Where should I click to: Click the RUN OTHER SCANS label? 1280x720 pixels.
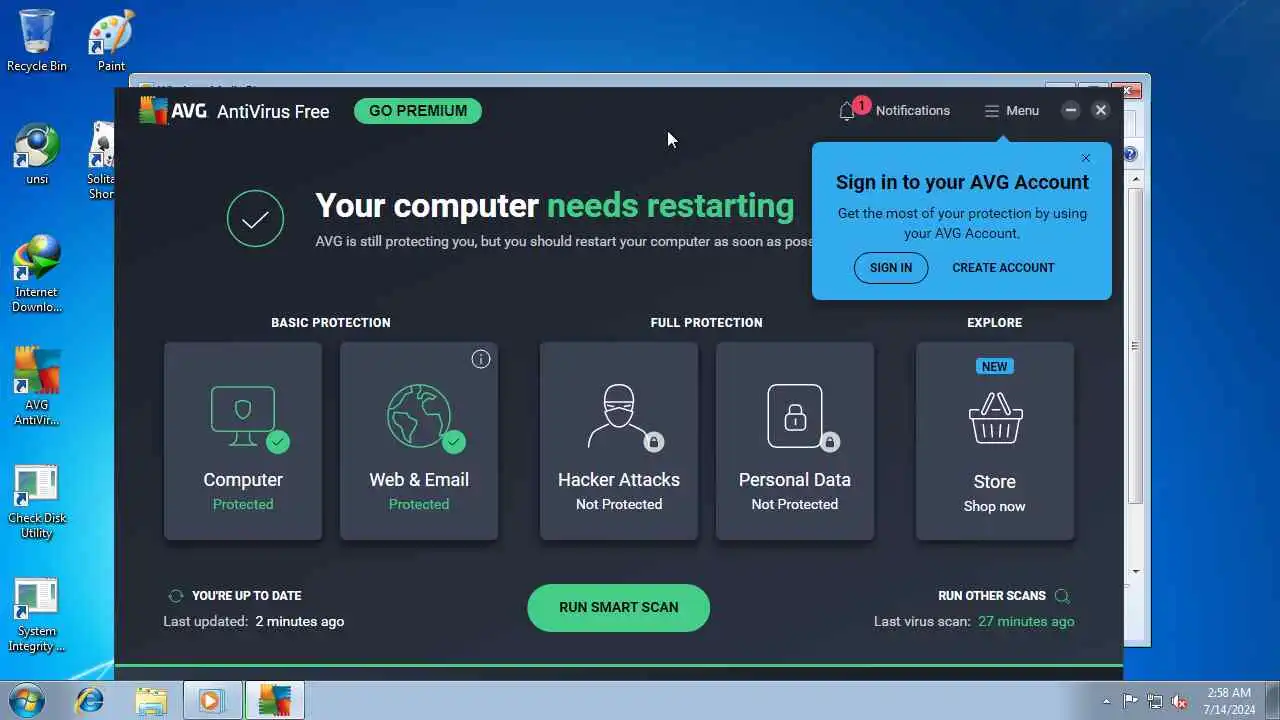[x=992, y=595]
